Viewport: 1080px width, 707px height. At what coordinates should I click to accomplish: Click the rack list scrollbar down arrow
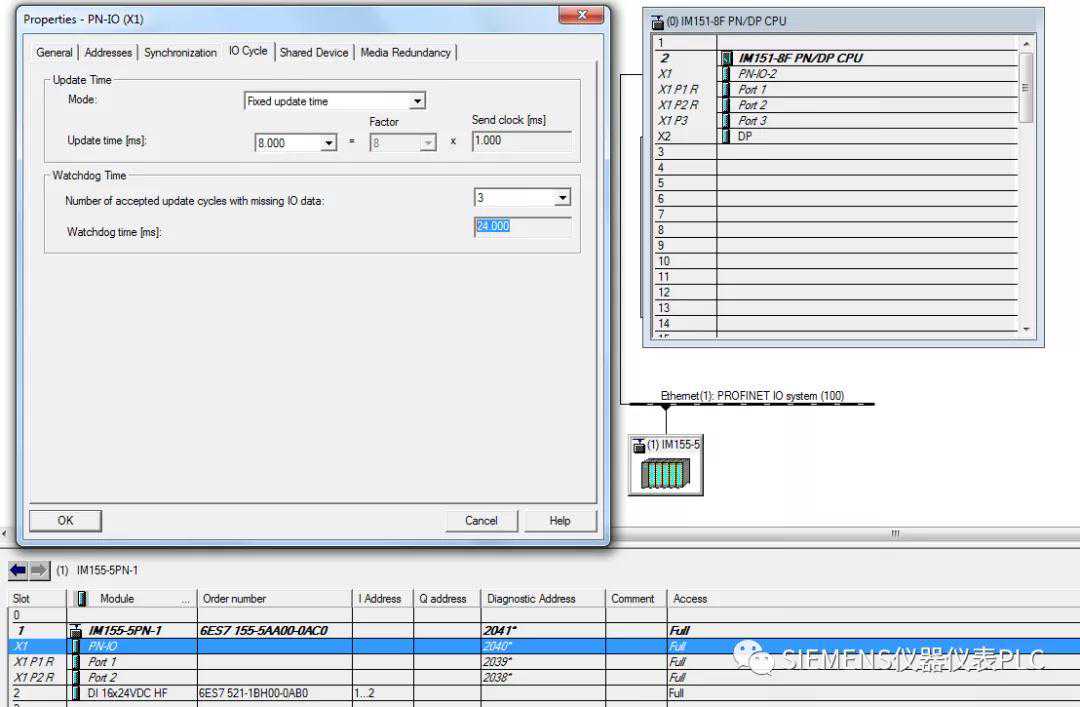coord(1025,329)
